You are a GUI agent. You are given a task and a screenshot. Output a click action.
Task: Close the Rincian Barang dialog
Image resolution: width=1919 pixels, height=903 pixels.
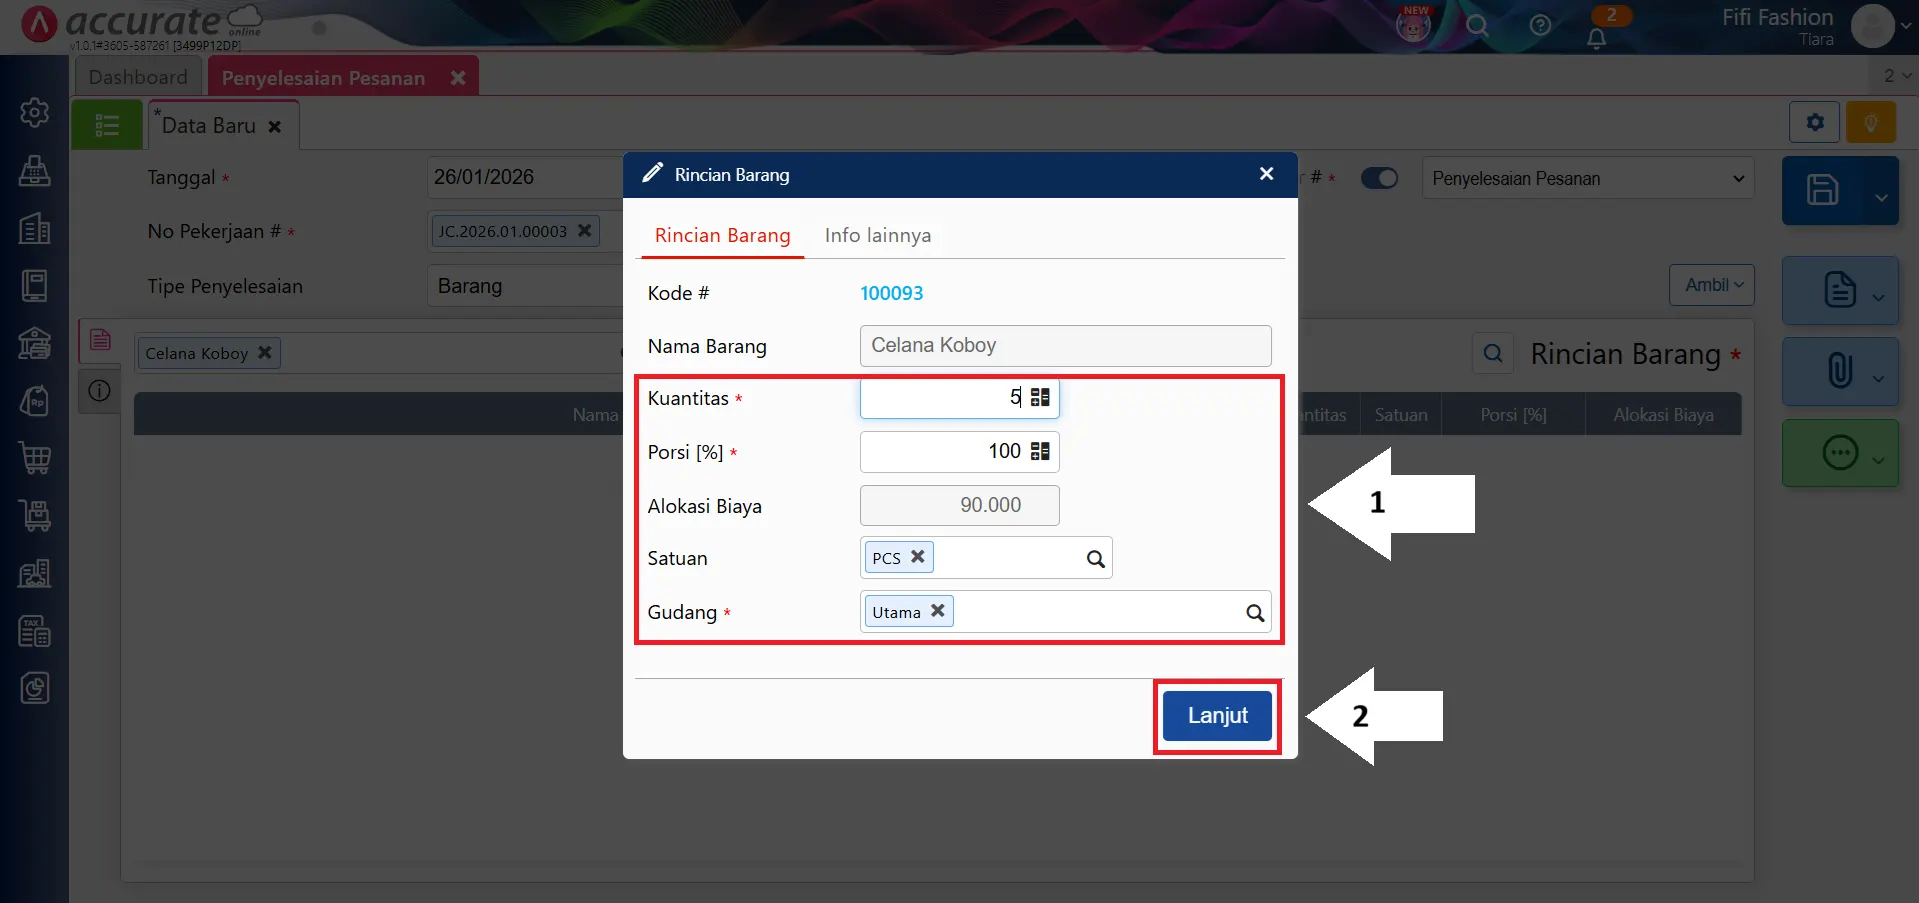[x=1266, y=174]
